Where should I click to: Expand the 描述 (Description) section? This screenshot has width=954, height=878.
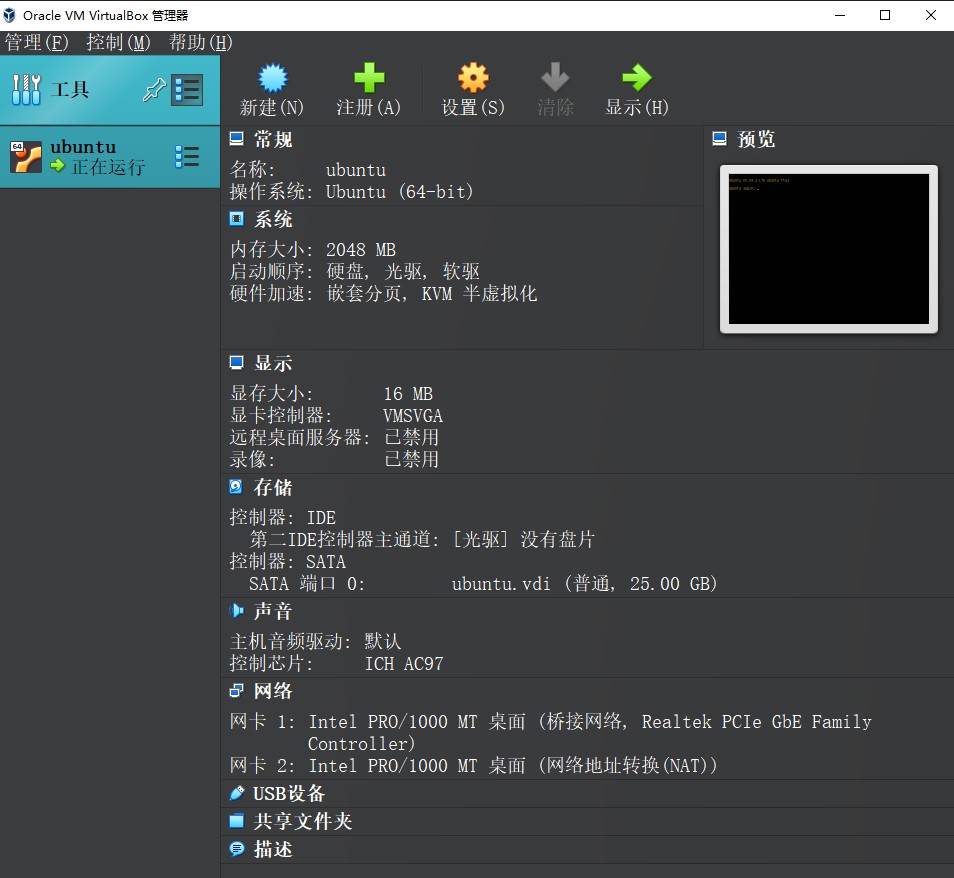click(x=272, y=849)
